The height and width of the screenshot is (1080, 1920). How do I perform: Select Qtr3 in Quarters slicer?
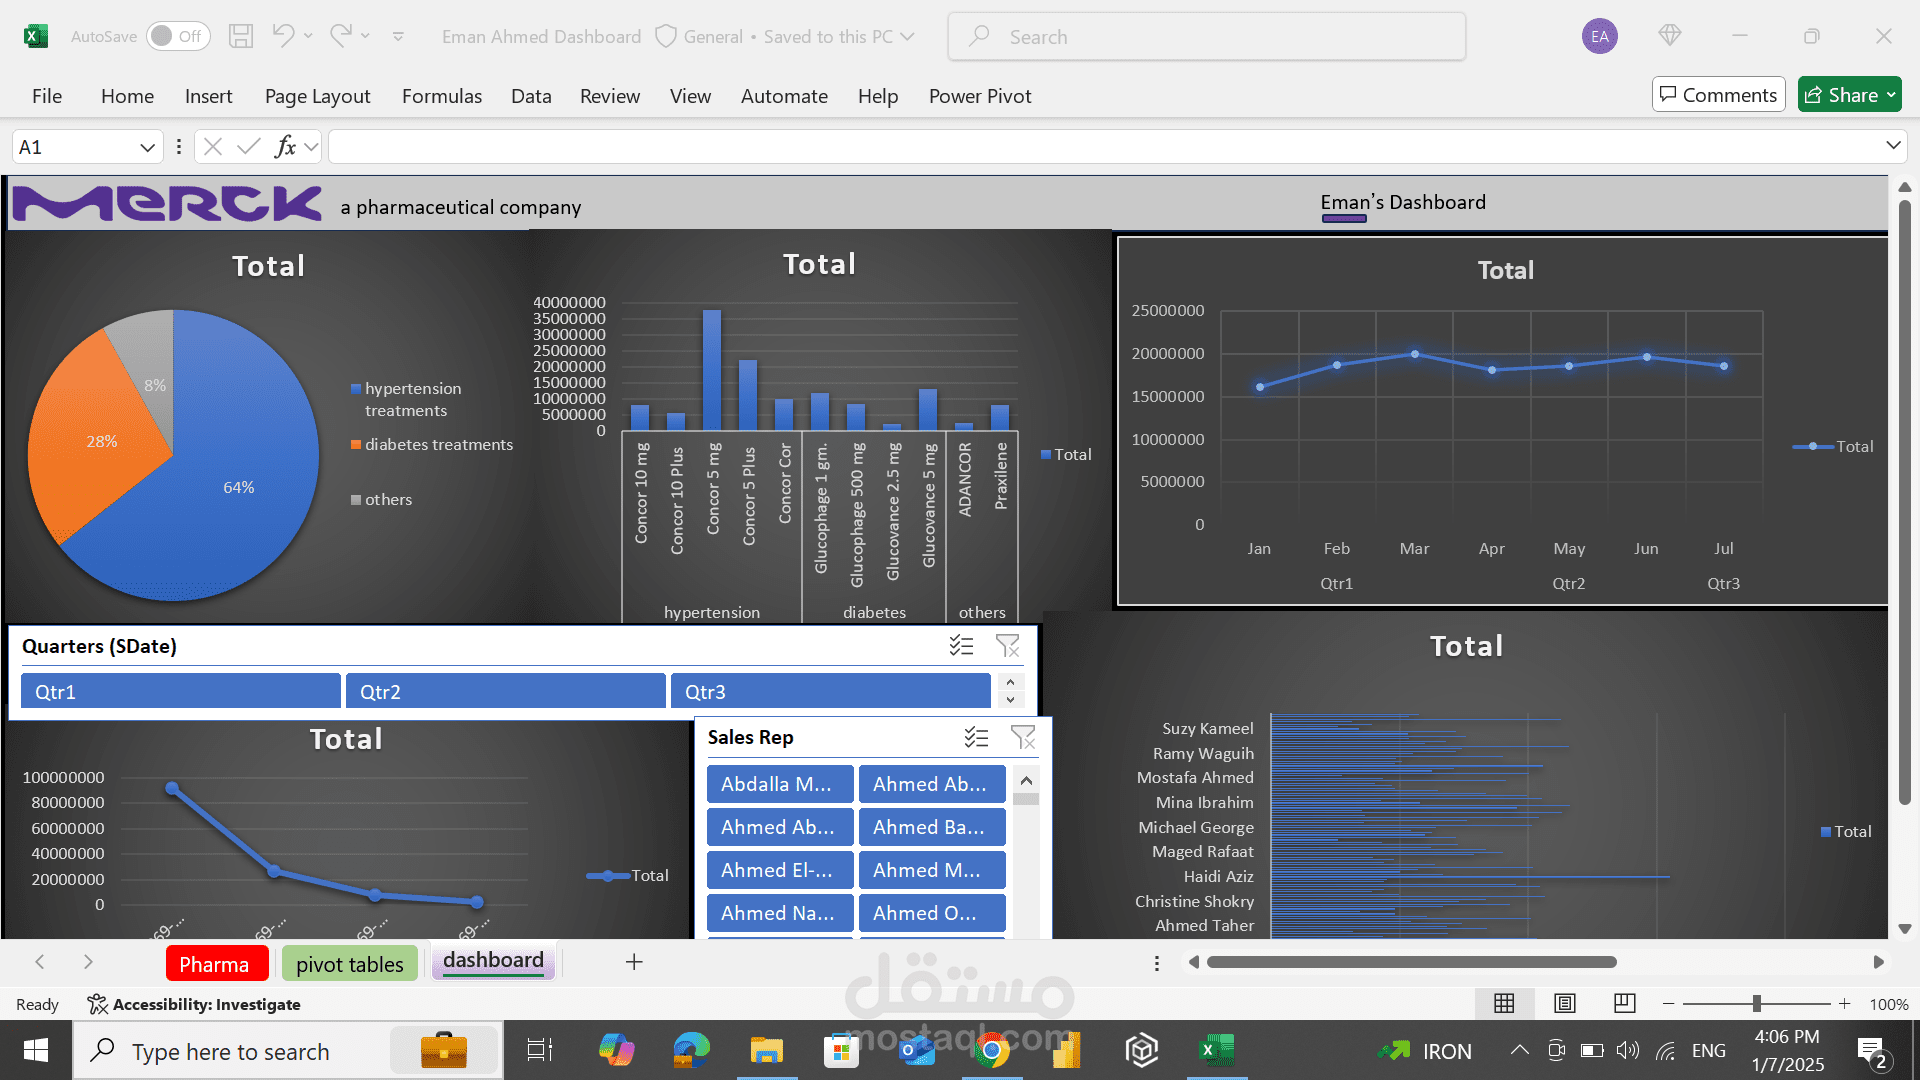tap(831, 691)
